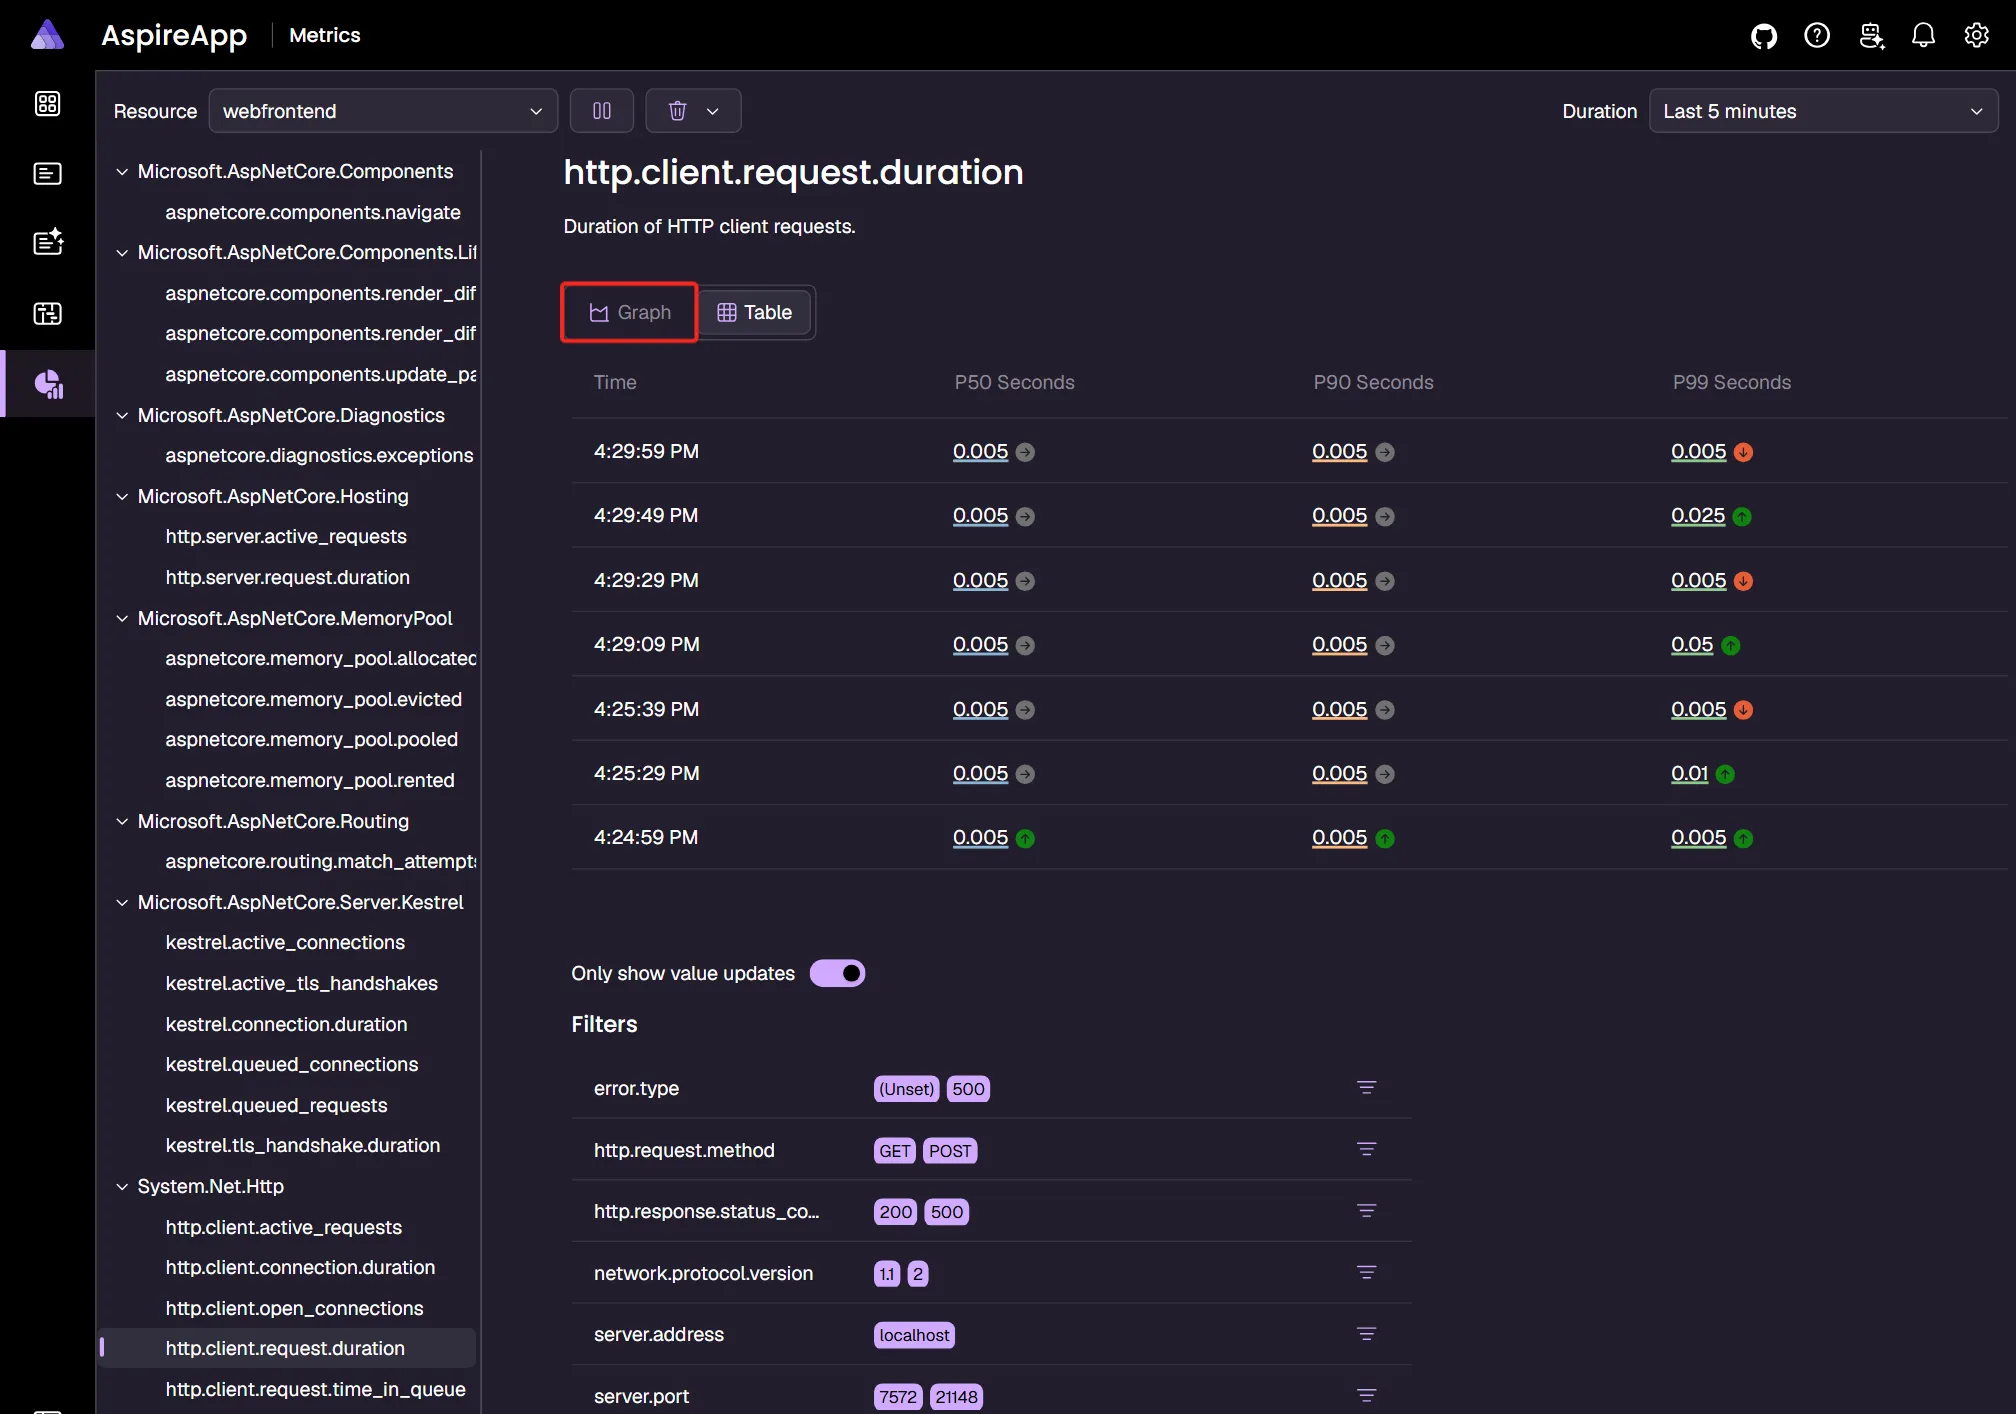
Task: Collapse Microsoft.AspNetCore.MemoryPool group
Action: (x=122, y=618)
